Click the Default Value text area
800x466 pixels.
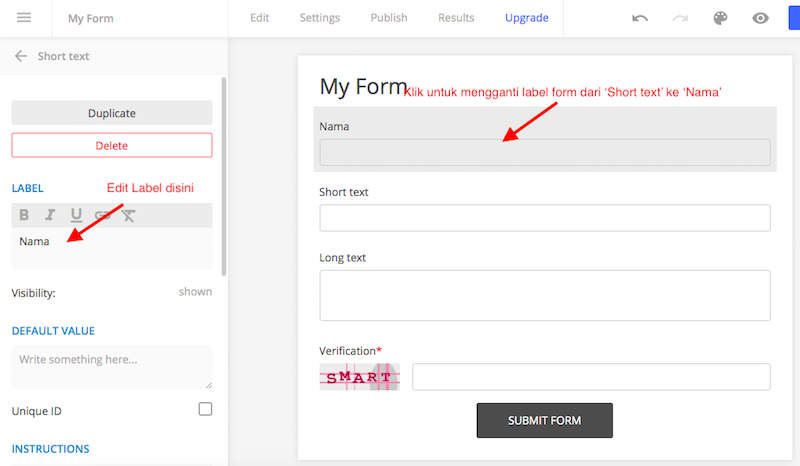[112, 367]
